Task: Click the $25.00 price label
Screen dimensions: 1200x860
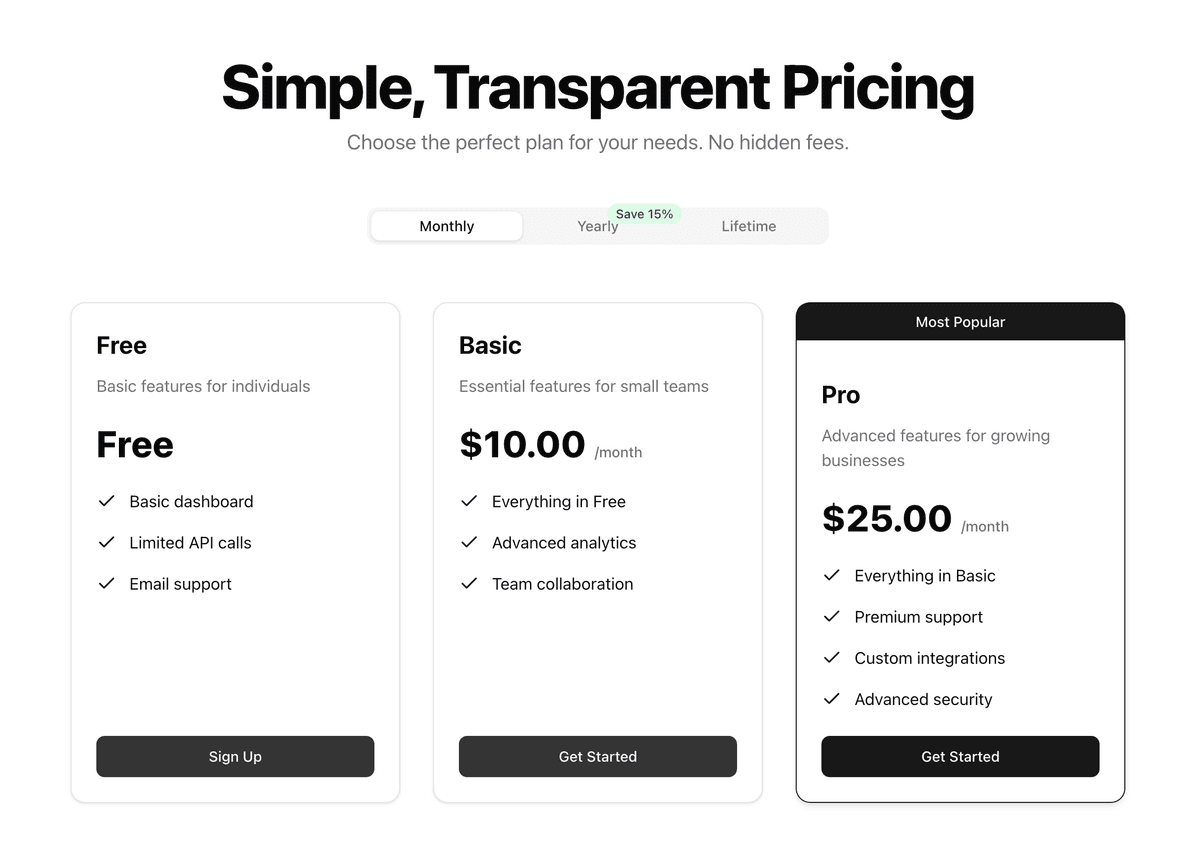Action: tap(887, 518)
